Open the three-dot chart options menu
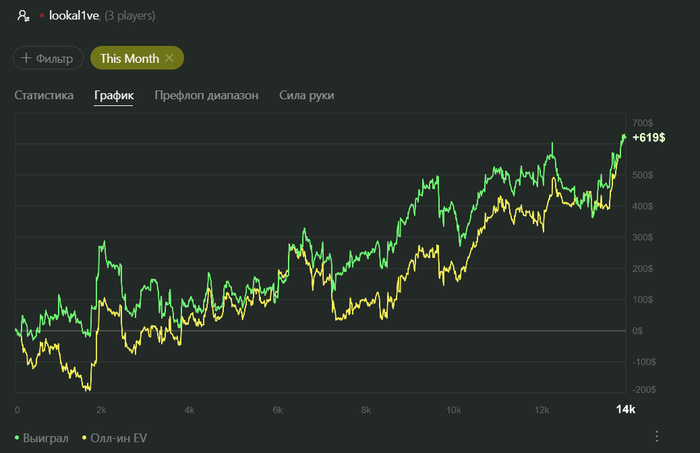Image resolution: width=700 pixels, height=453 pixels. coord(657,436)
